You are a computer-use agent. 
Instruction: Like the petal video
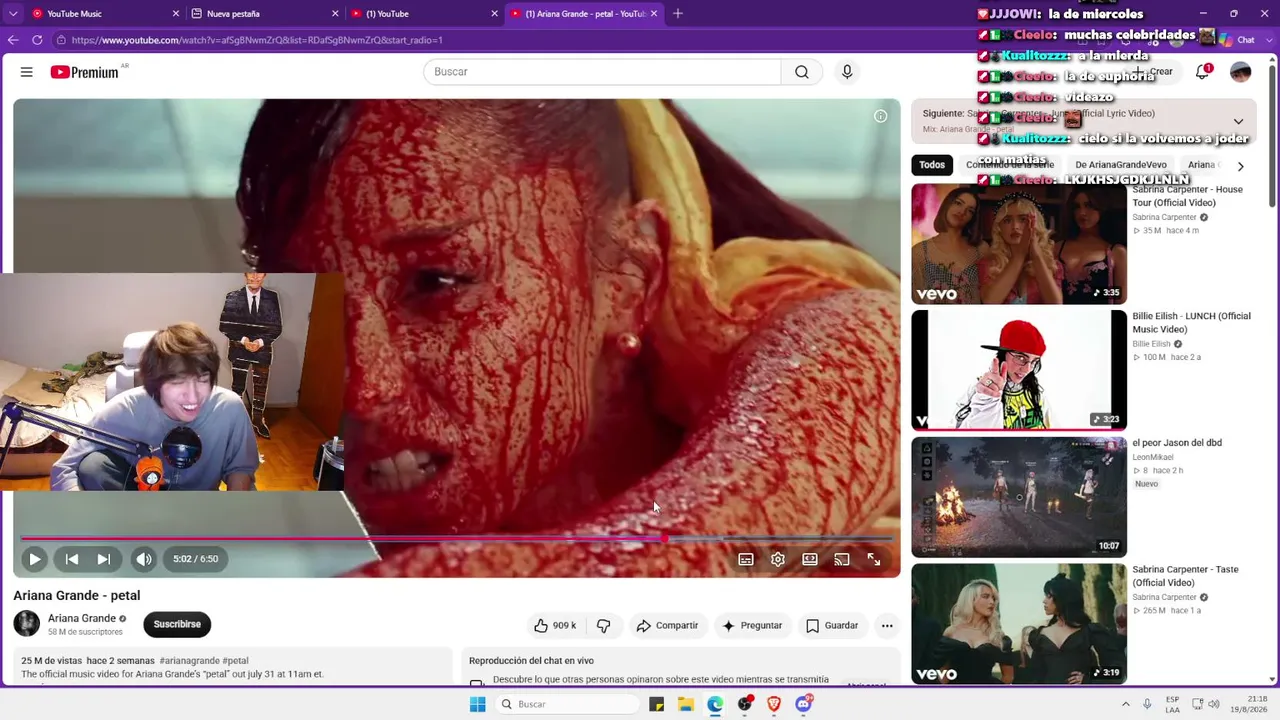pos(555,626)
